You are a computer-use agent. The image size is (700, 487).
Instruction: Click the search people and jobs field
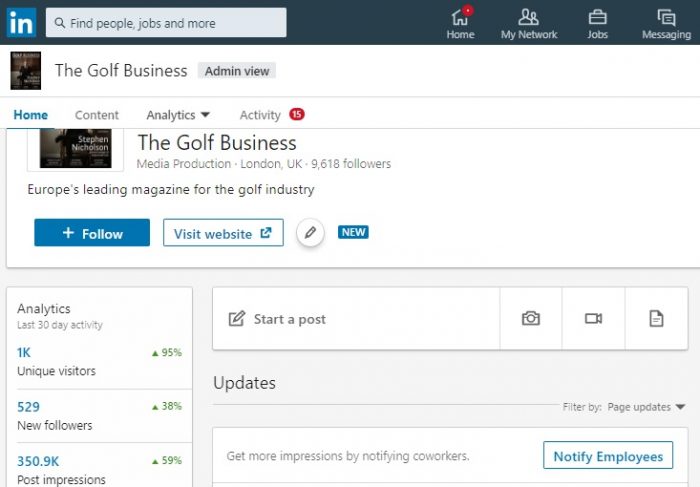click(166, 23)
